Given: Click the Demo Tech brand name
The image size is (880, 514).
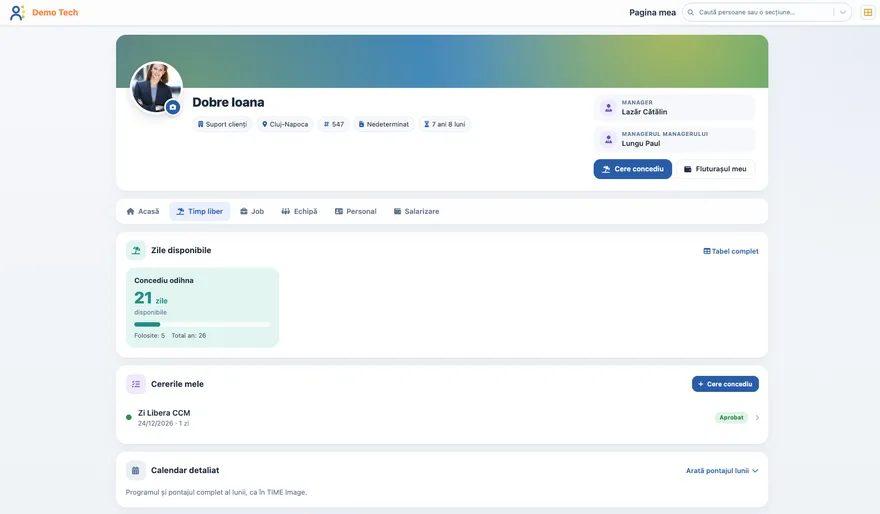Looking at the screenshot, I should click(55, 12).
